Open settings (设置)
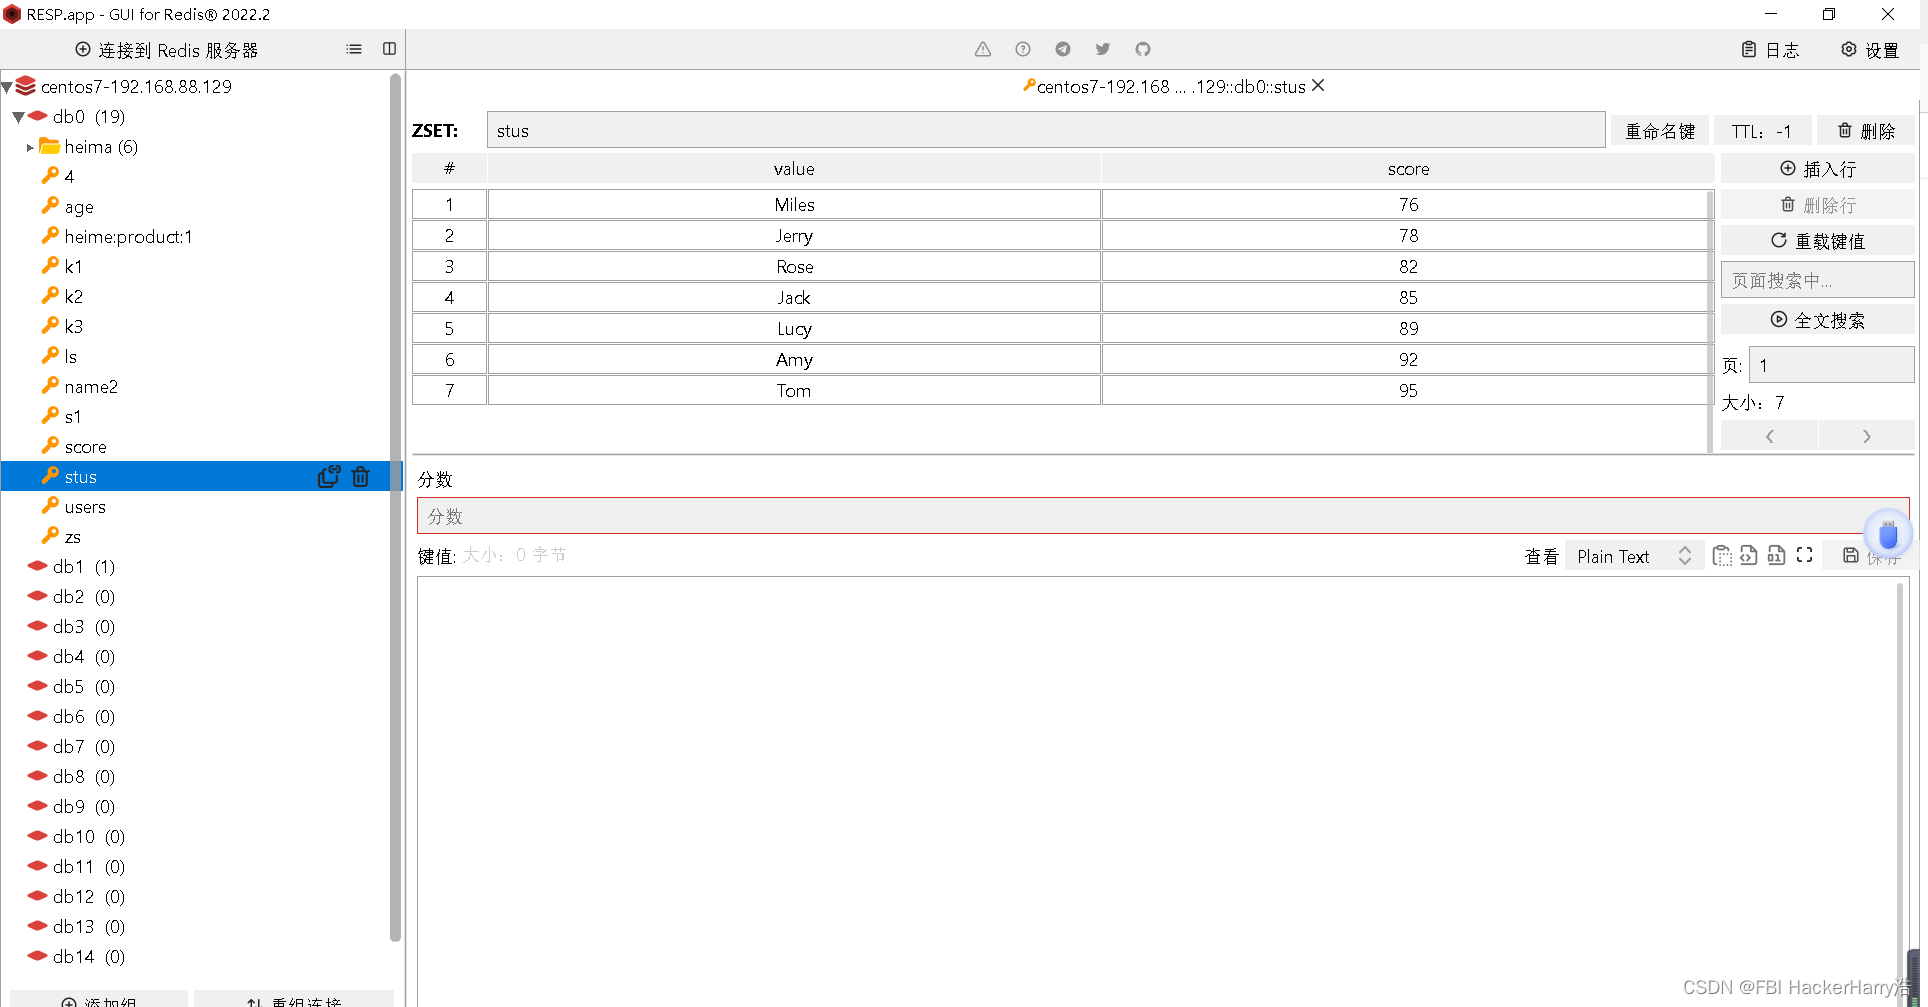1928x1007 pixels. (x=1870, y=50)
